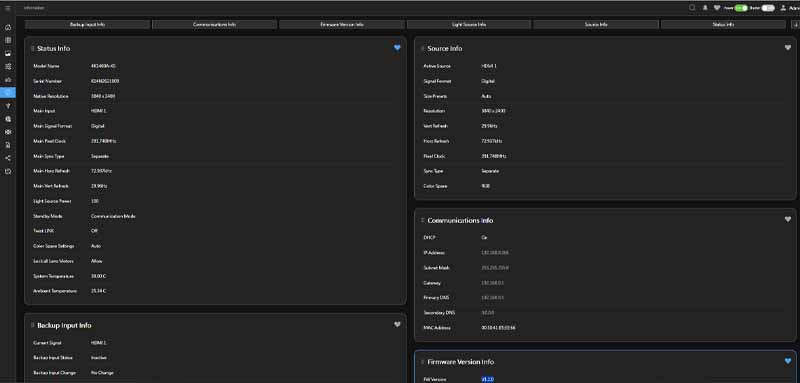
Task: Click the Color Space value RGB
Action: tap(485, 186)
